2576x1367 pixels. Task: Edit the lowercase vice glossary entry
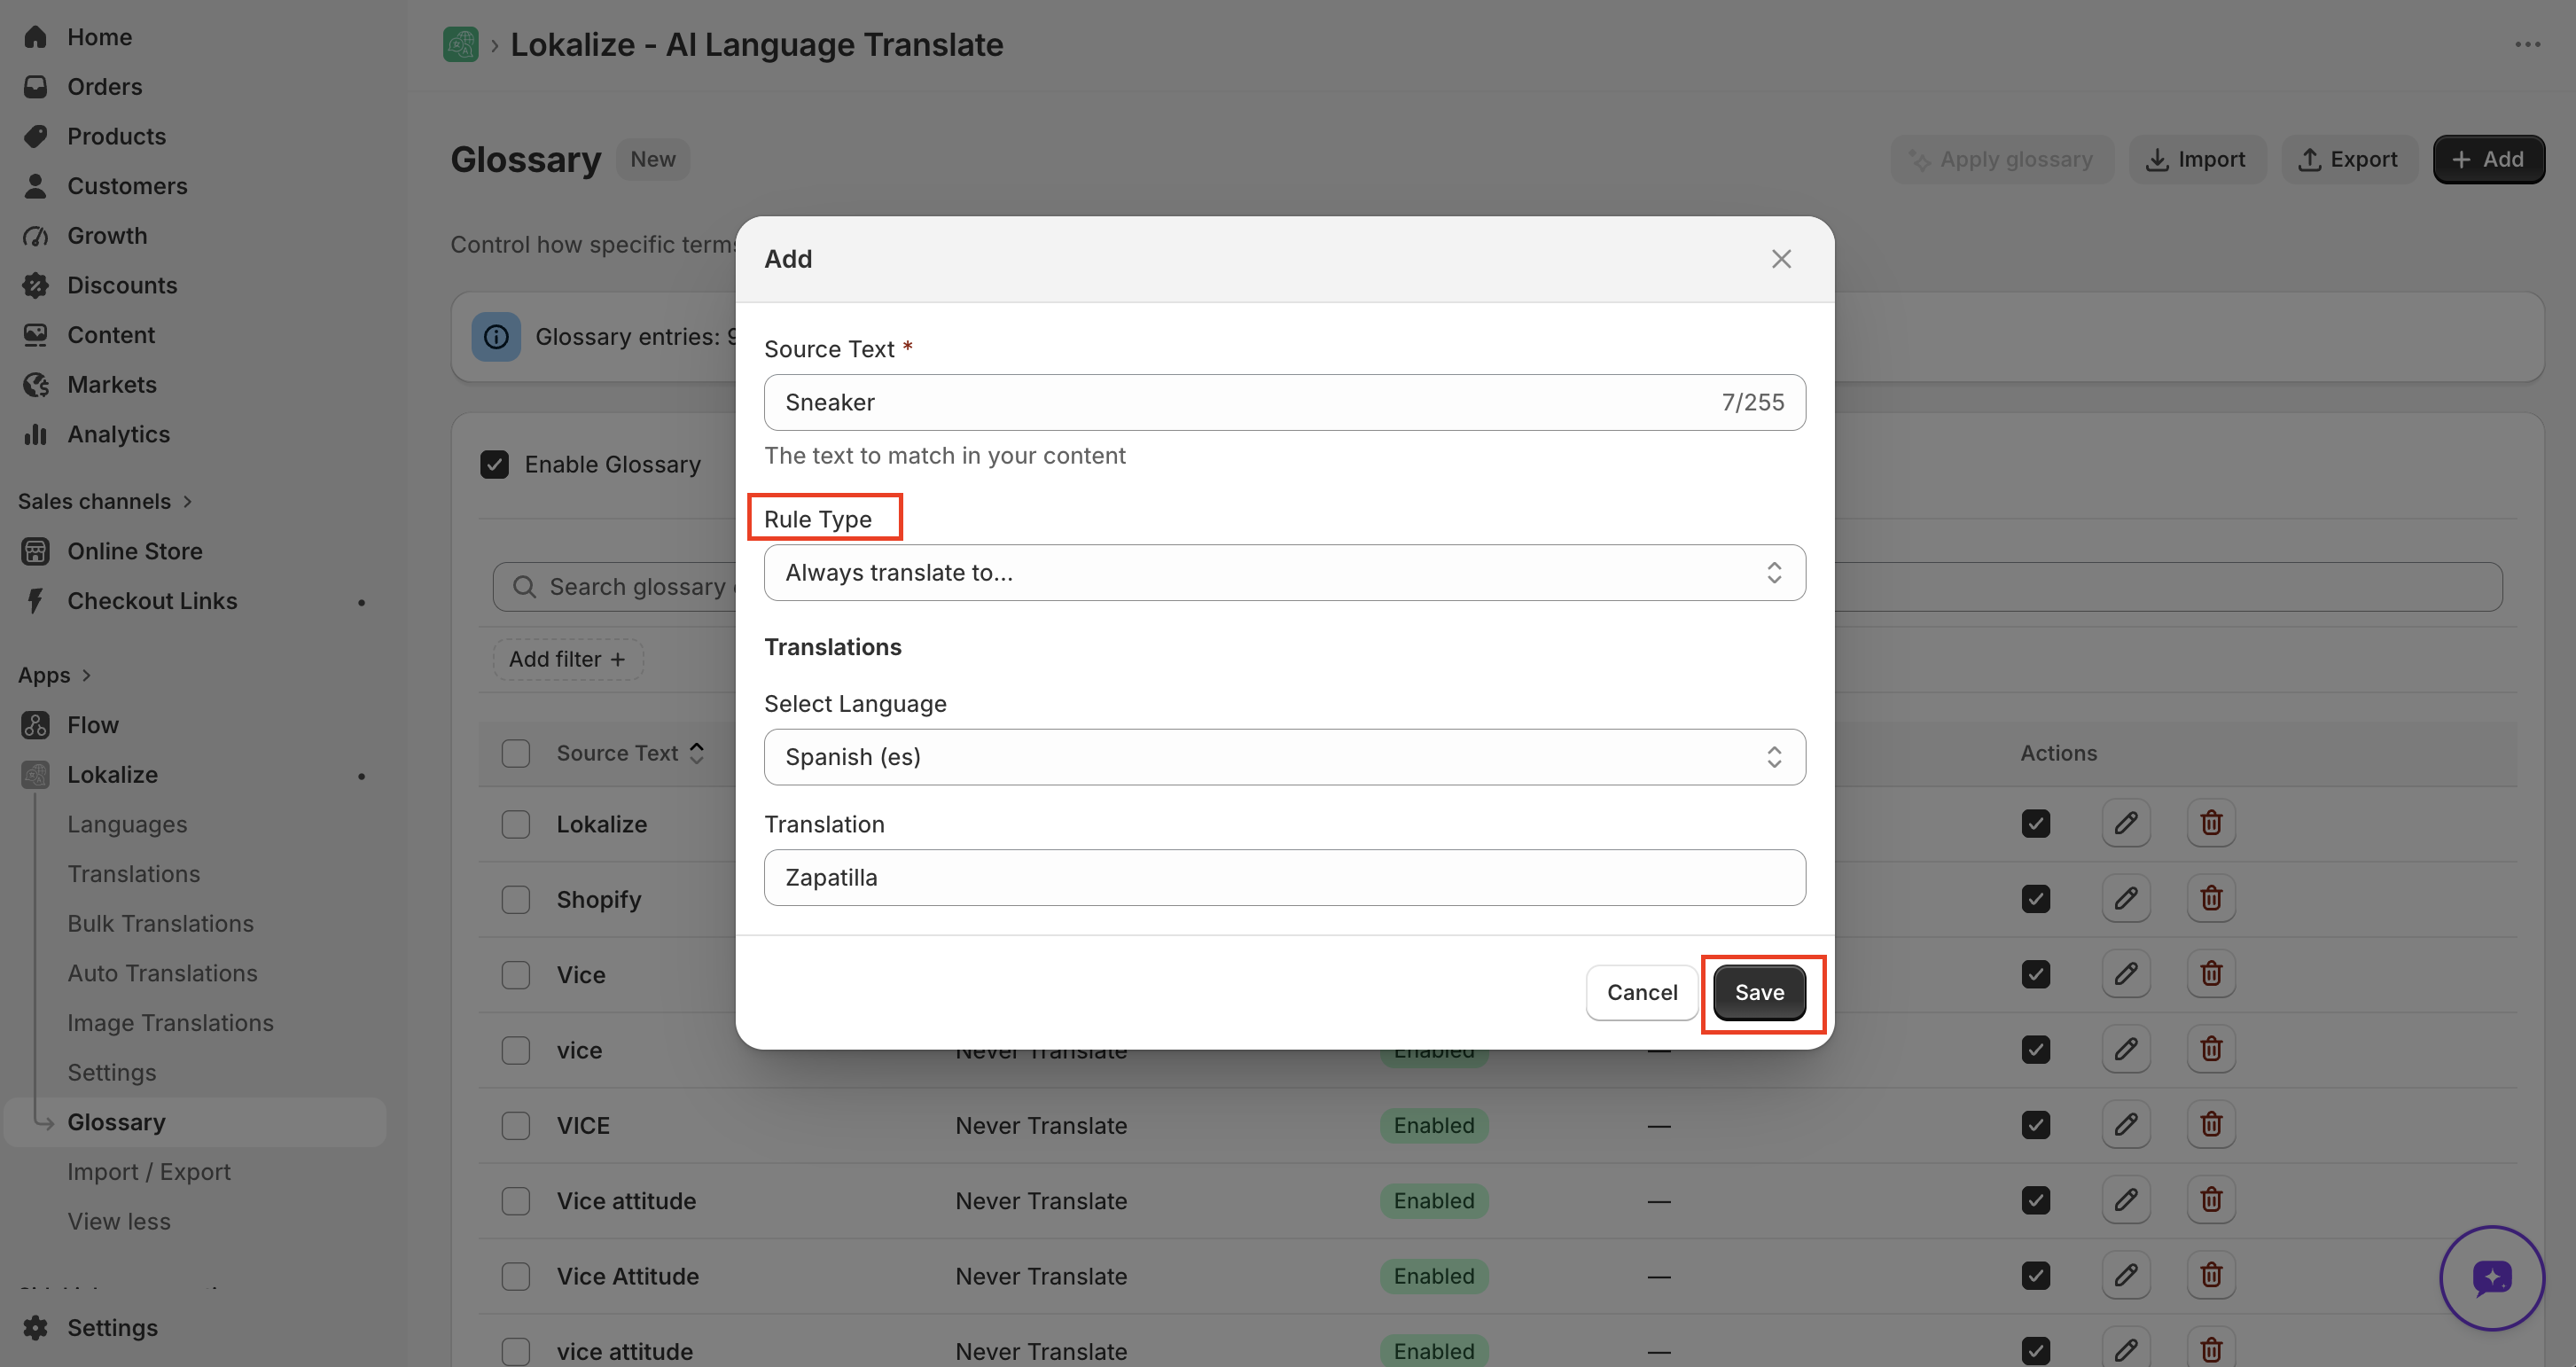2125,1049
